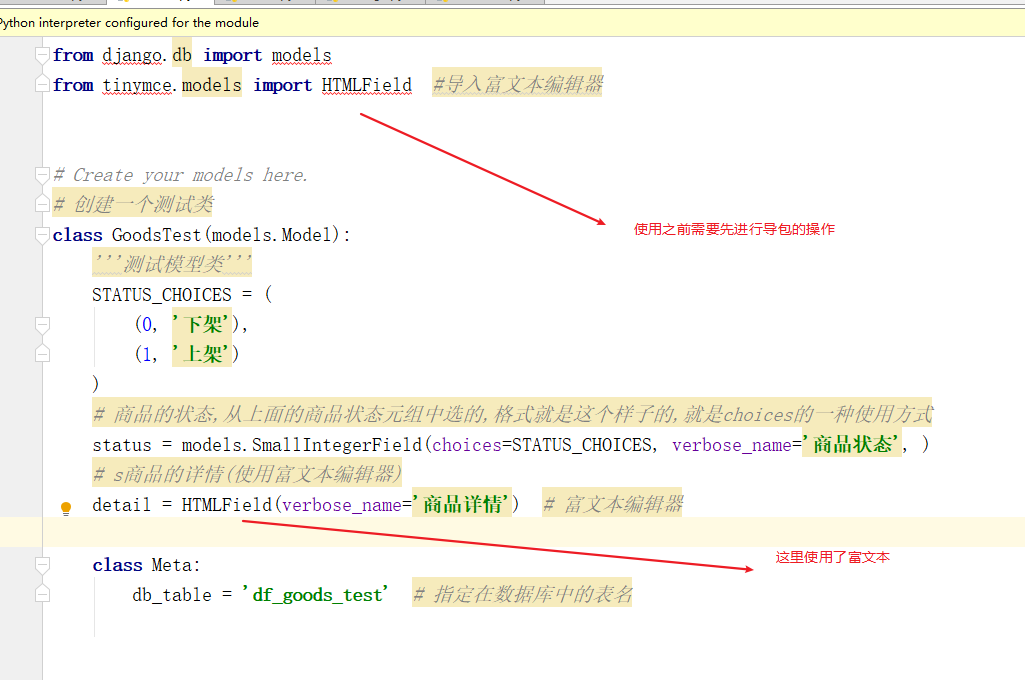
Task: Click 'choices' keyword argument
Action: click(467, 445)
